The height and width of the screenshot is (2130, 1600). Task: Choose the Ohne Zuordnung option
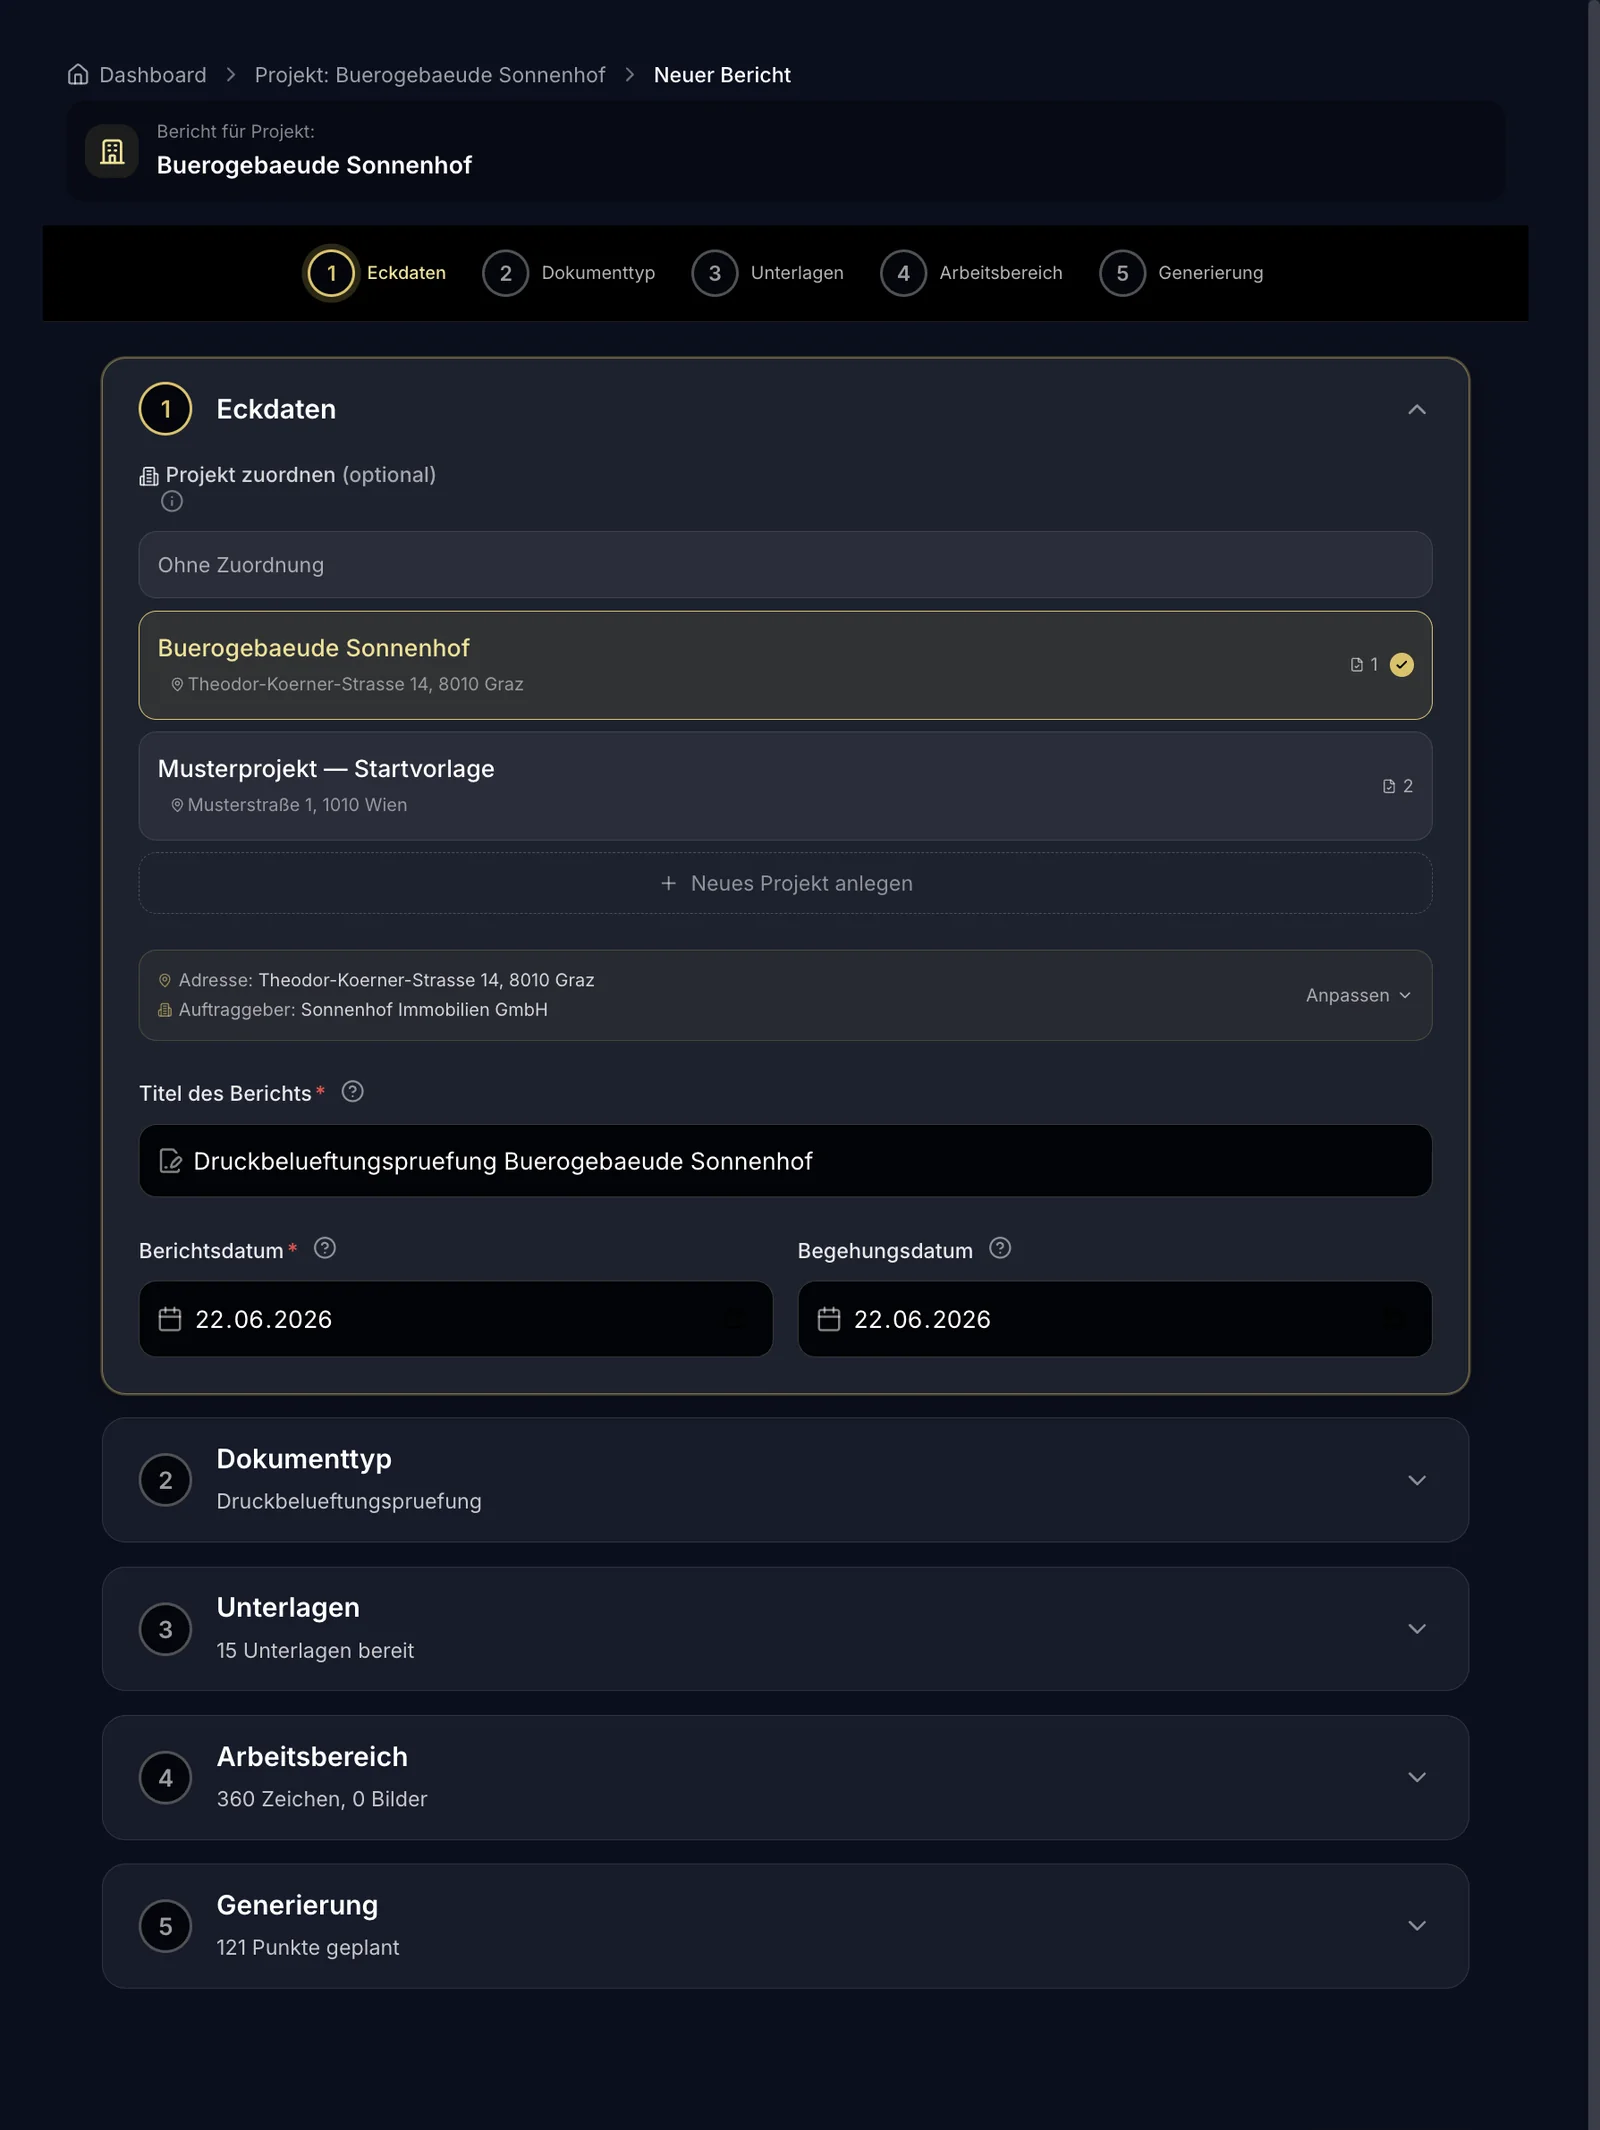[x=785, y=565]
